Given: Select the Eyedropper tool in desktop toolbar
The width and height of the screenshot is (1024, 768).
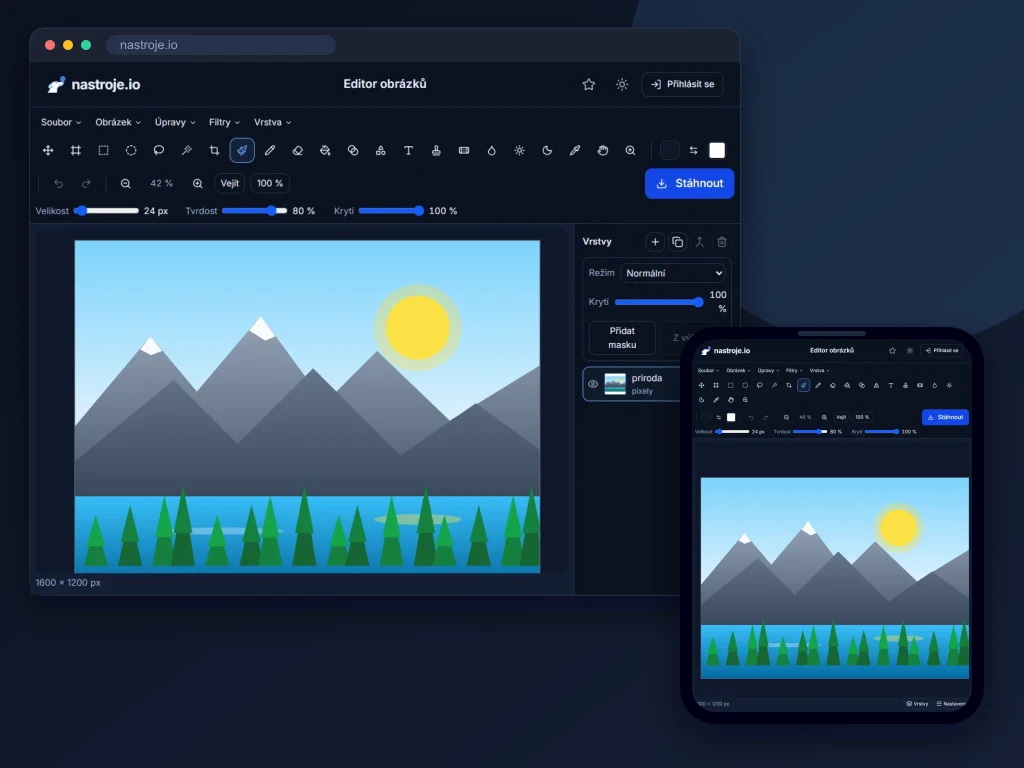Looking at the screenshot, I should [575, 150].
